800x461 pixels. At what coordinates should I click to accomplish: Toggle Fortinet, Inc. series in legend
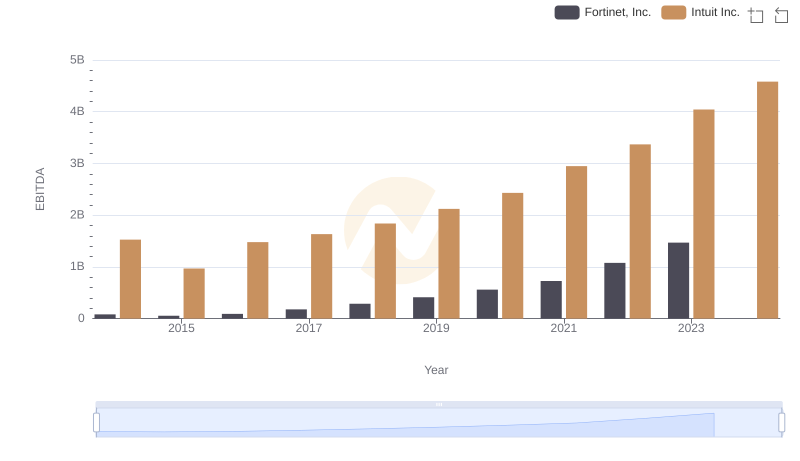point(603,12)
